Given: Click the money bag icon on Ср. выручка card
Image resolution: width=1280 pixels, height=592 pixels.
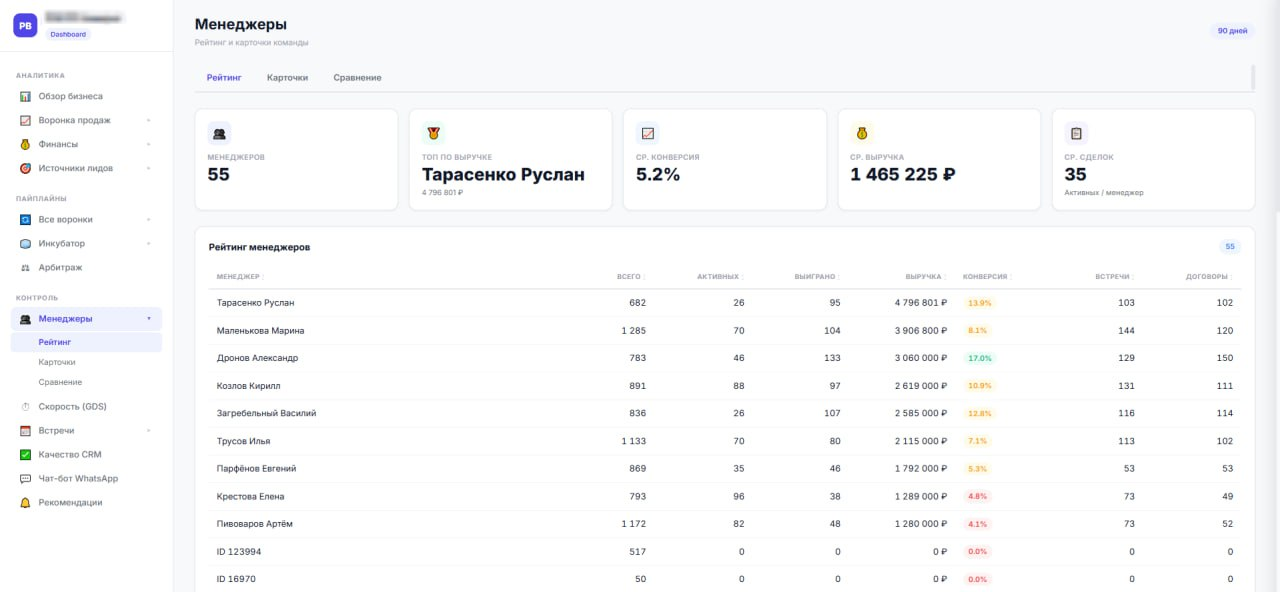Looking at the screenshot, I should coord(862,132).
